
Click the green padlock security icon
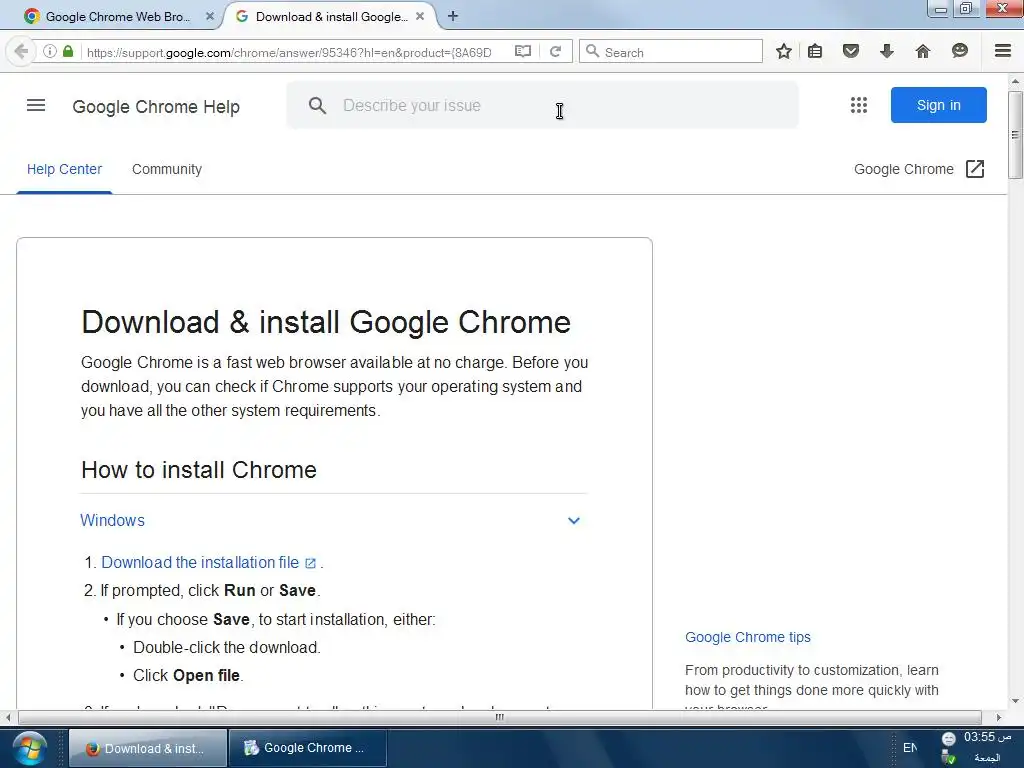pyautogui.click(x=68, y=51)
